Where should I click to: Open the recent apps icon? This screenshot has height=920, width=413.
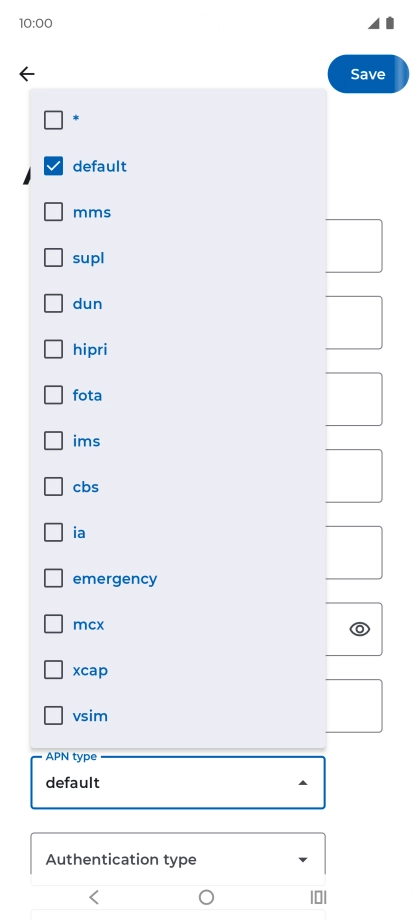(x=318, y=897)
